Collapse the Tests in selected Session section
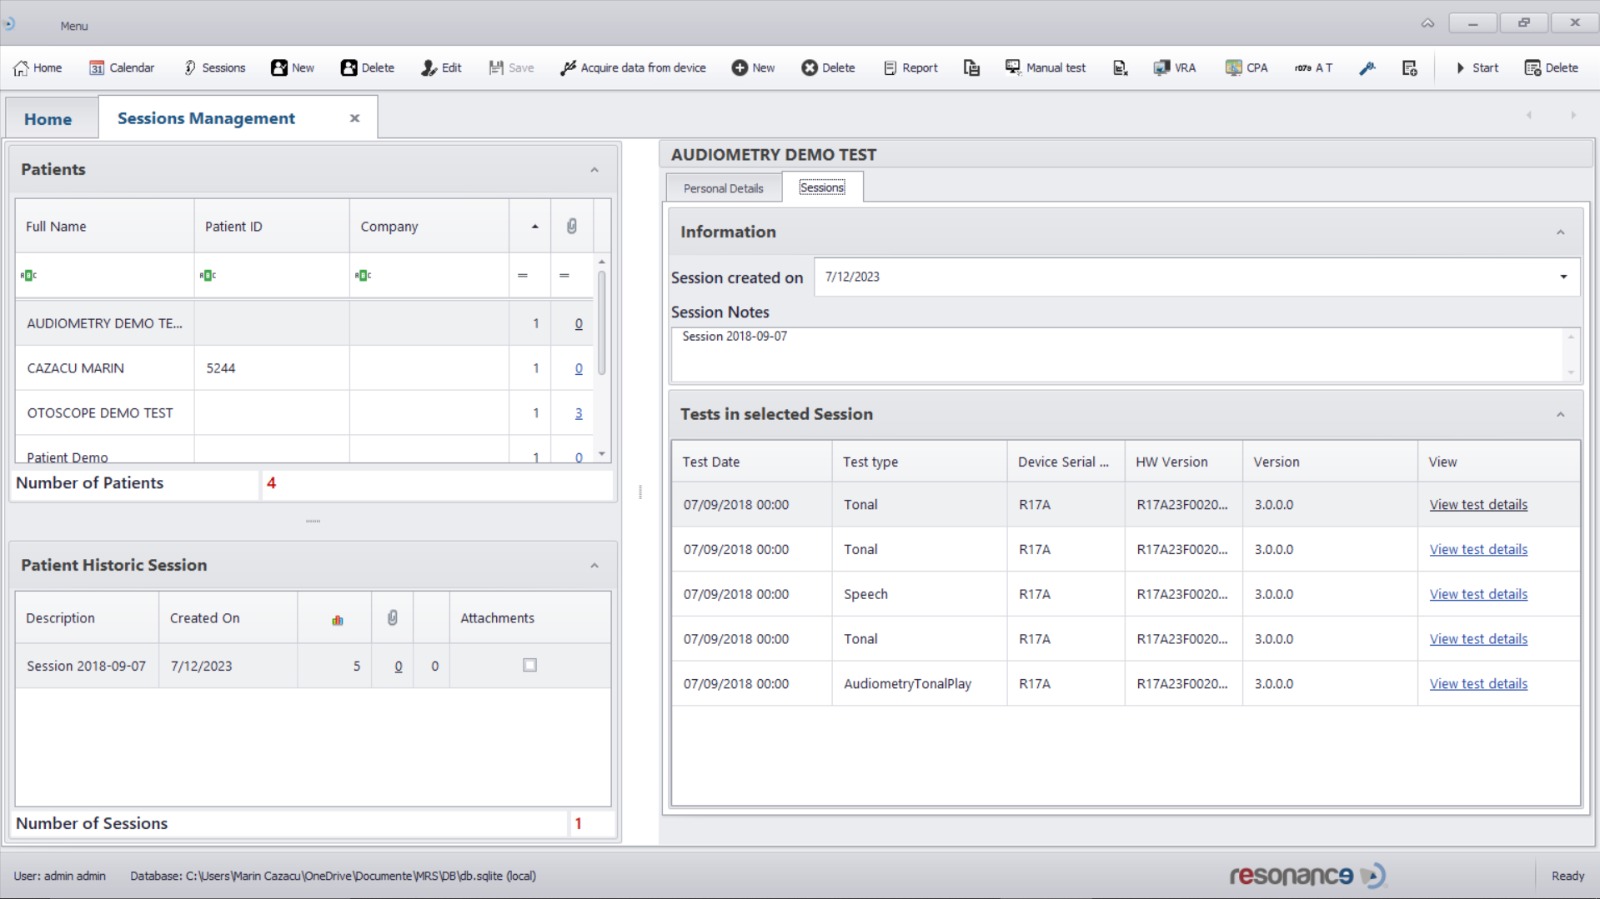 (x=1560, y=414)
